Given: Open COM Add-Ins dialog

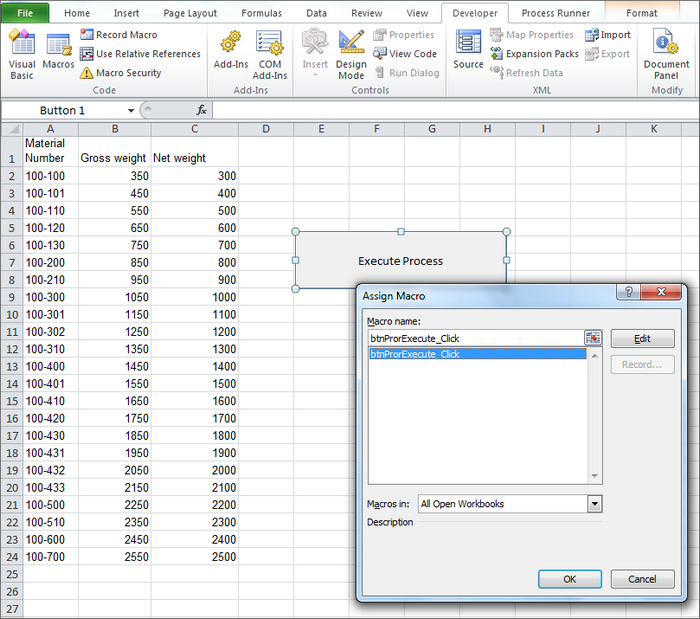Looking at the screenshot, I should (270, 52).
